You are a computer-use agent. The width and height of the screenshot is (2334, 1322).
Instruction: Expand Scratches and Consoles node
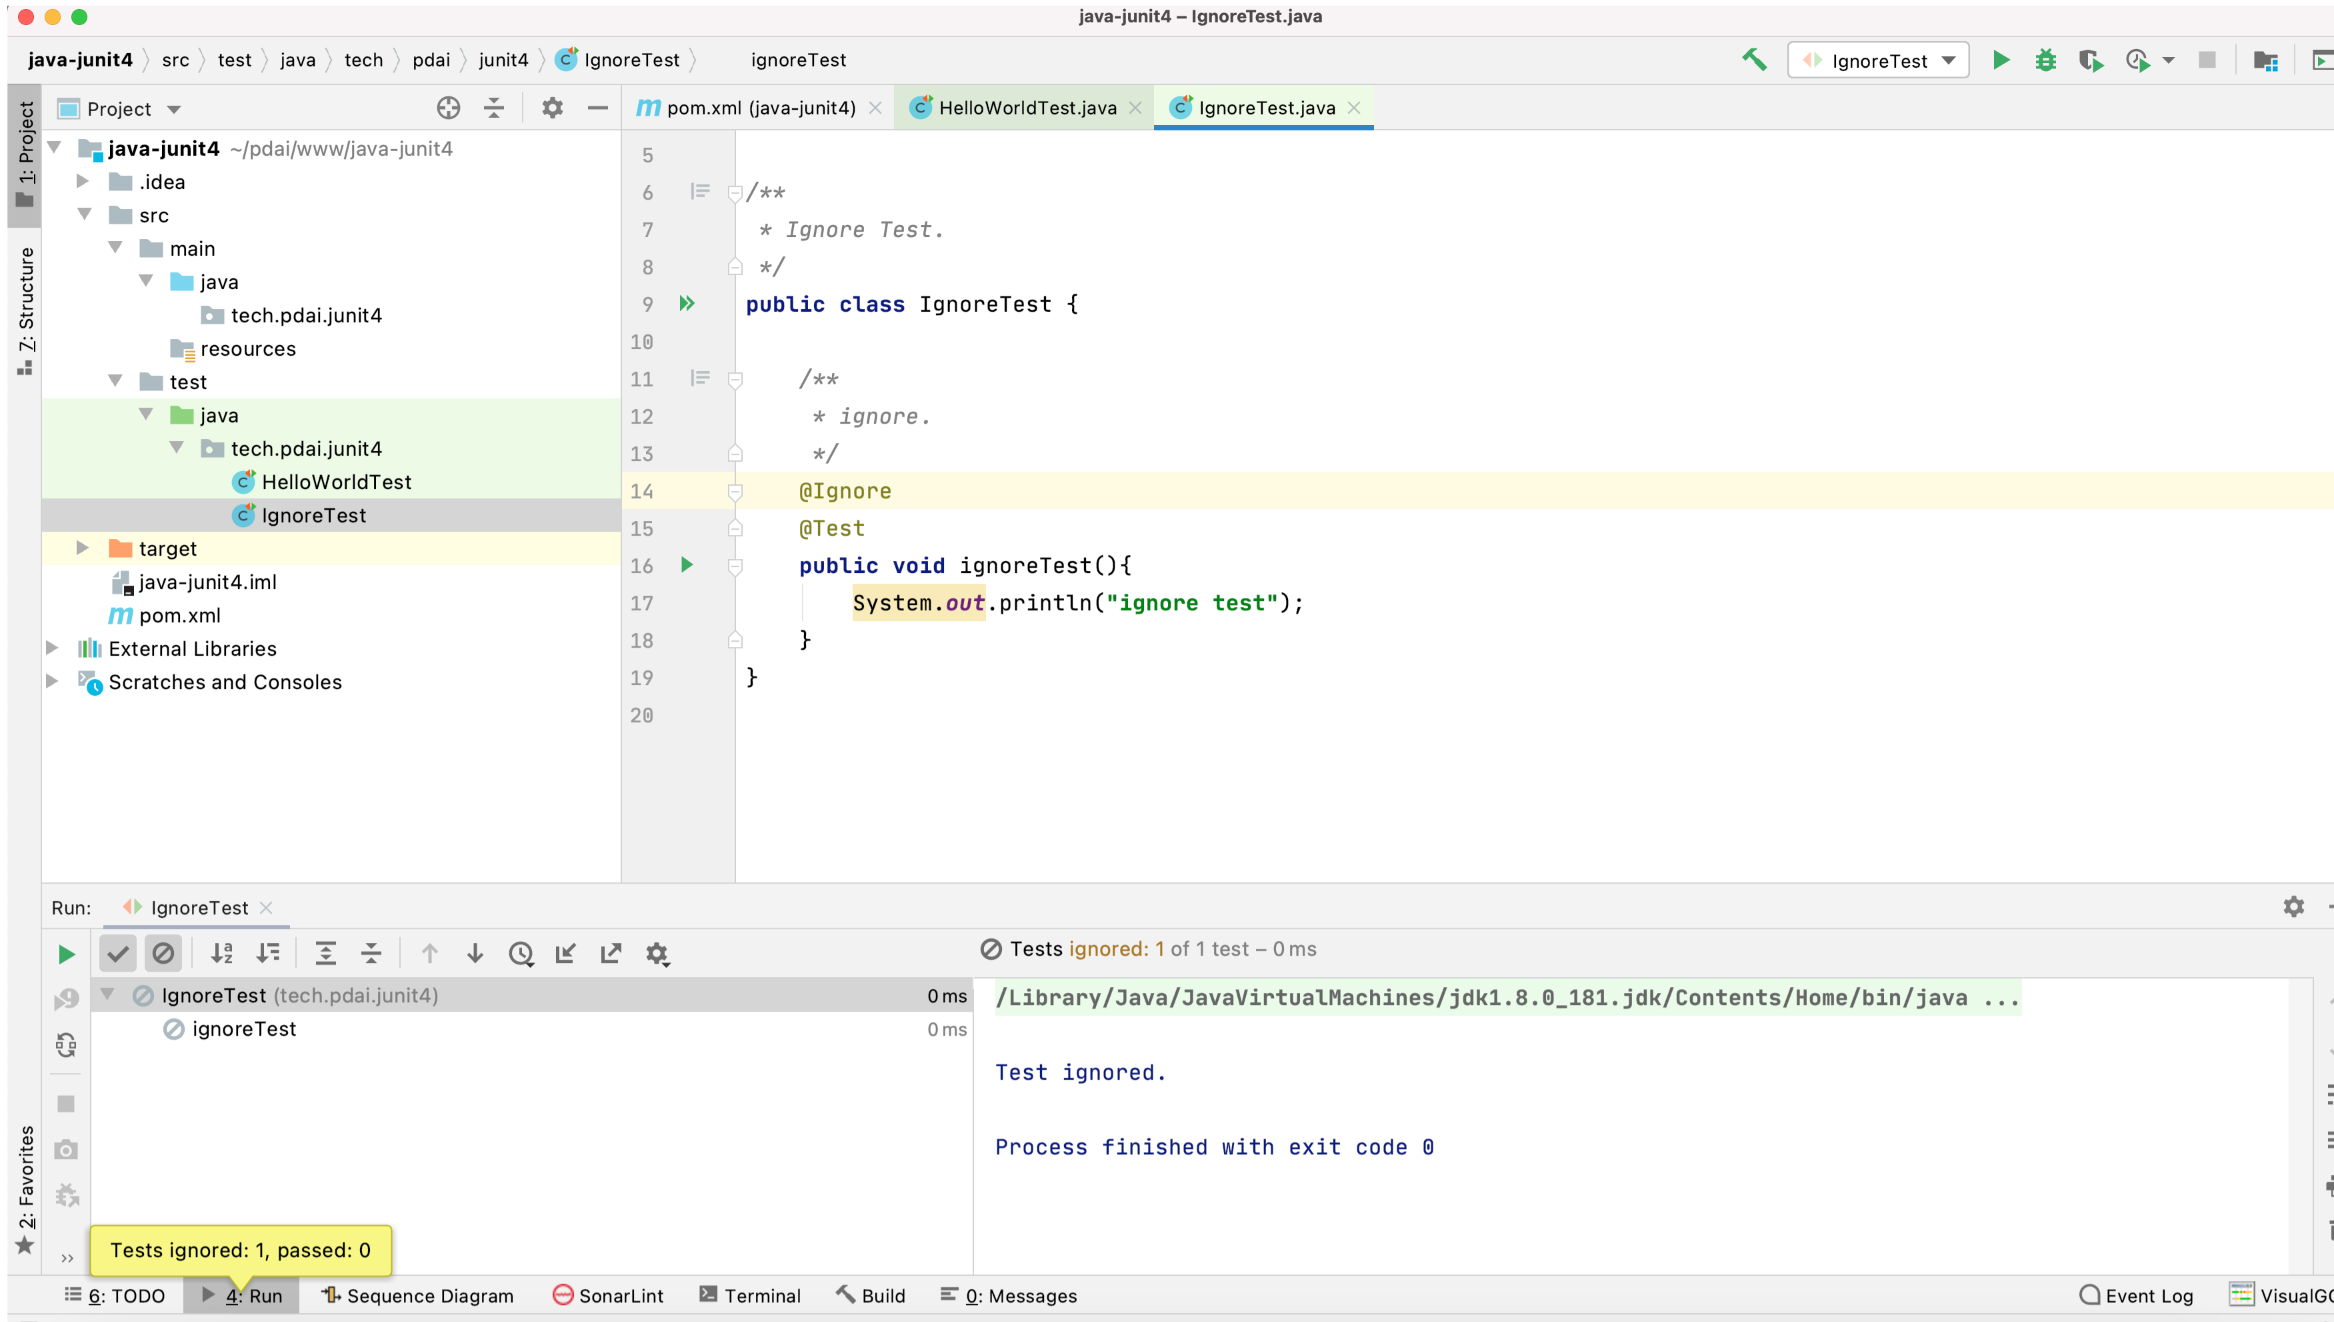coord(52,681)
